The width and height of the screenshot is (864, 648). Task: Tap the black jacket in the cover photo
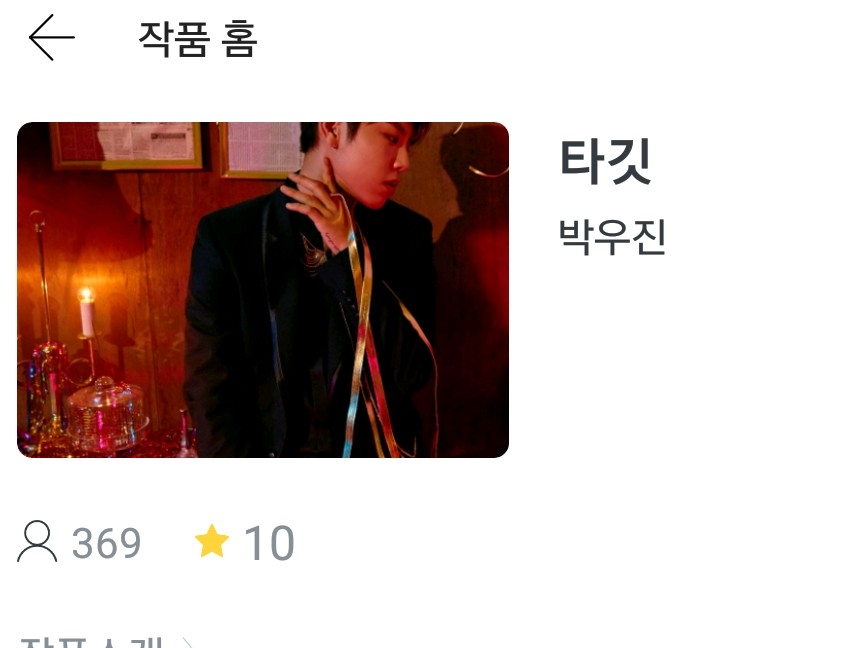pos(309,331)
